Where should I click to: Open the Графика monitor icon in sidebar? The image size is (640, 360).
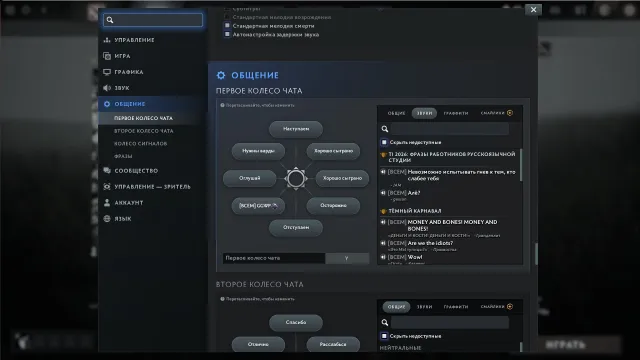point(107,72)
